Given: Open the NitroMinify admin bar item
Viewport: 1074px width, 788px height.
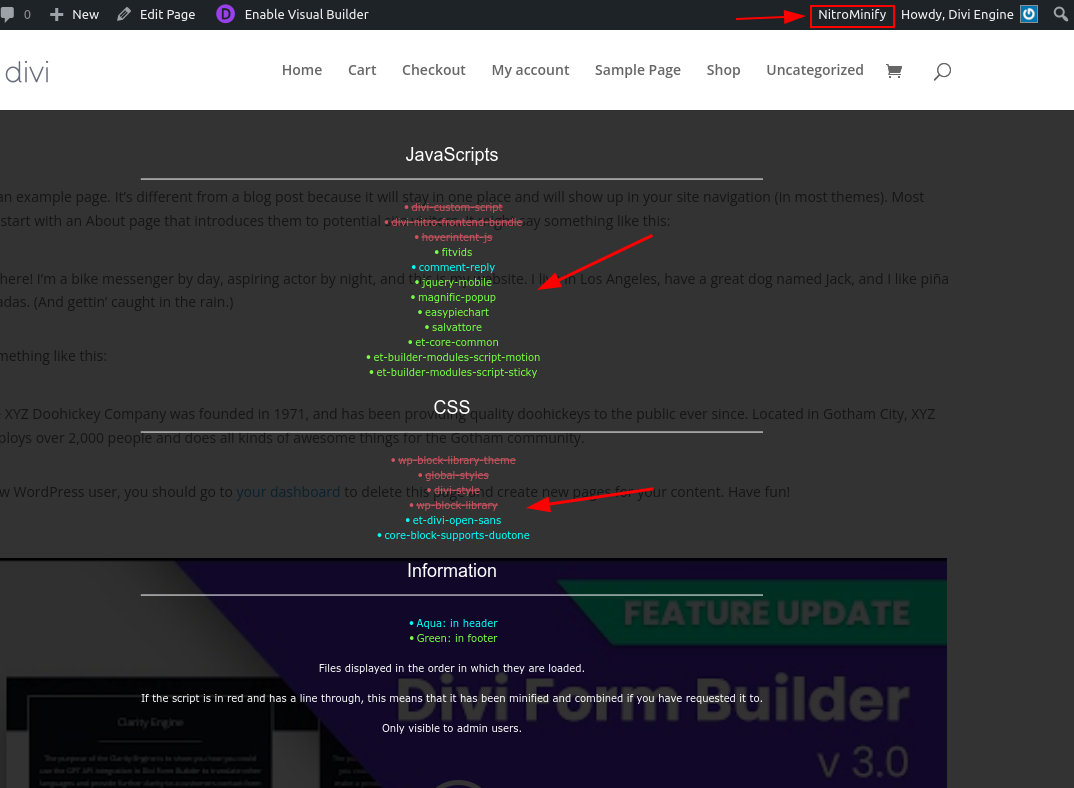Looking at the screenshot, I should coord(851,15).
